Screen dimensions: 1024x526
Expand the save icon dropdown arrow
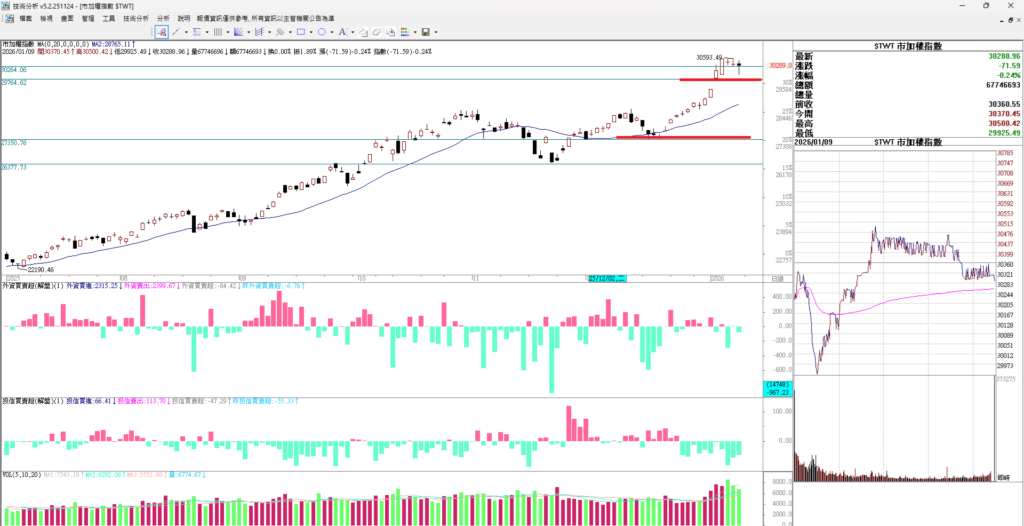point(436,32)
